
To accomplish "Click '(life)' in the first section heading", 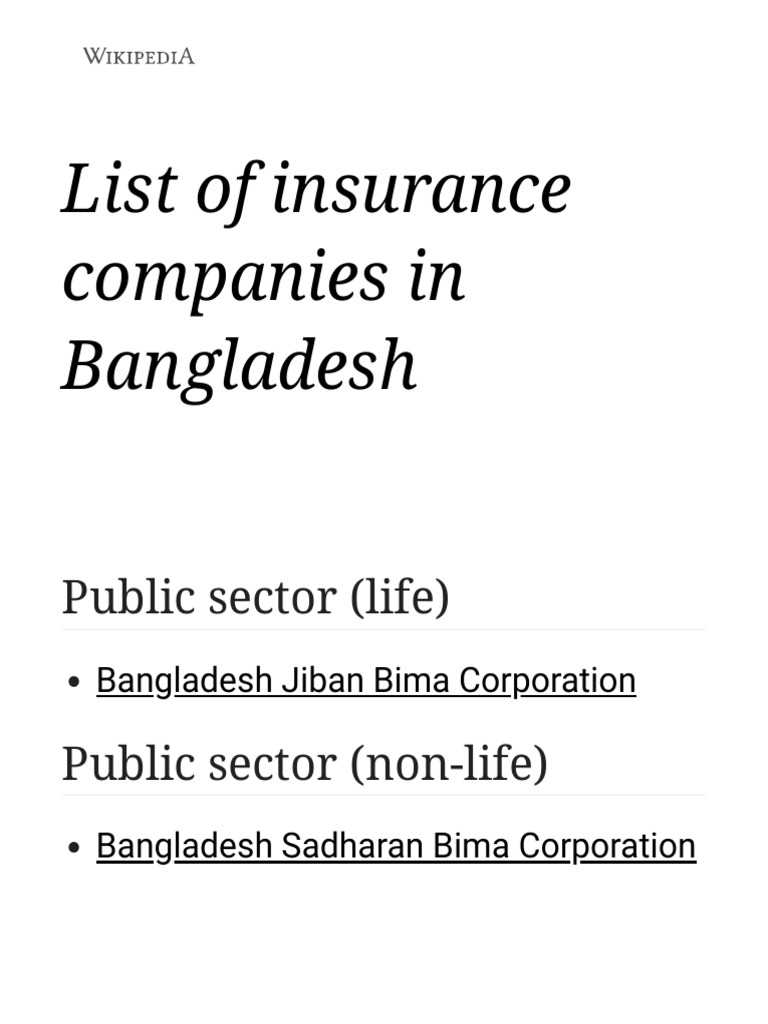I will (x=400, y=598).
